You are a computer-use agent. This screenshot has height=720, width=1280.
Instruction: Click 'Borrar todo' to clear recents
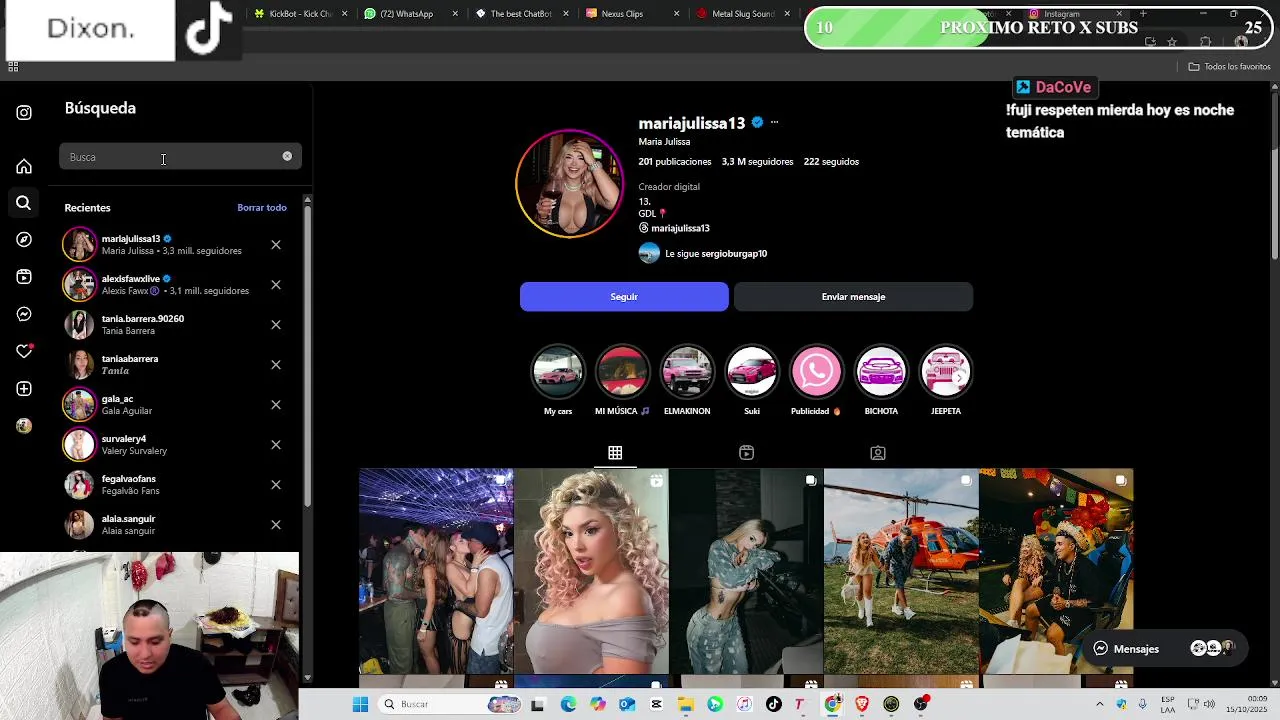coord(262,208)
